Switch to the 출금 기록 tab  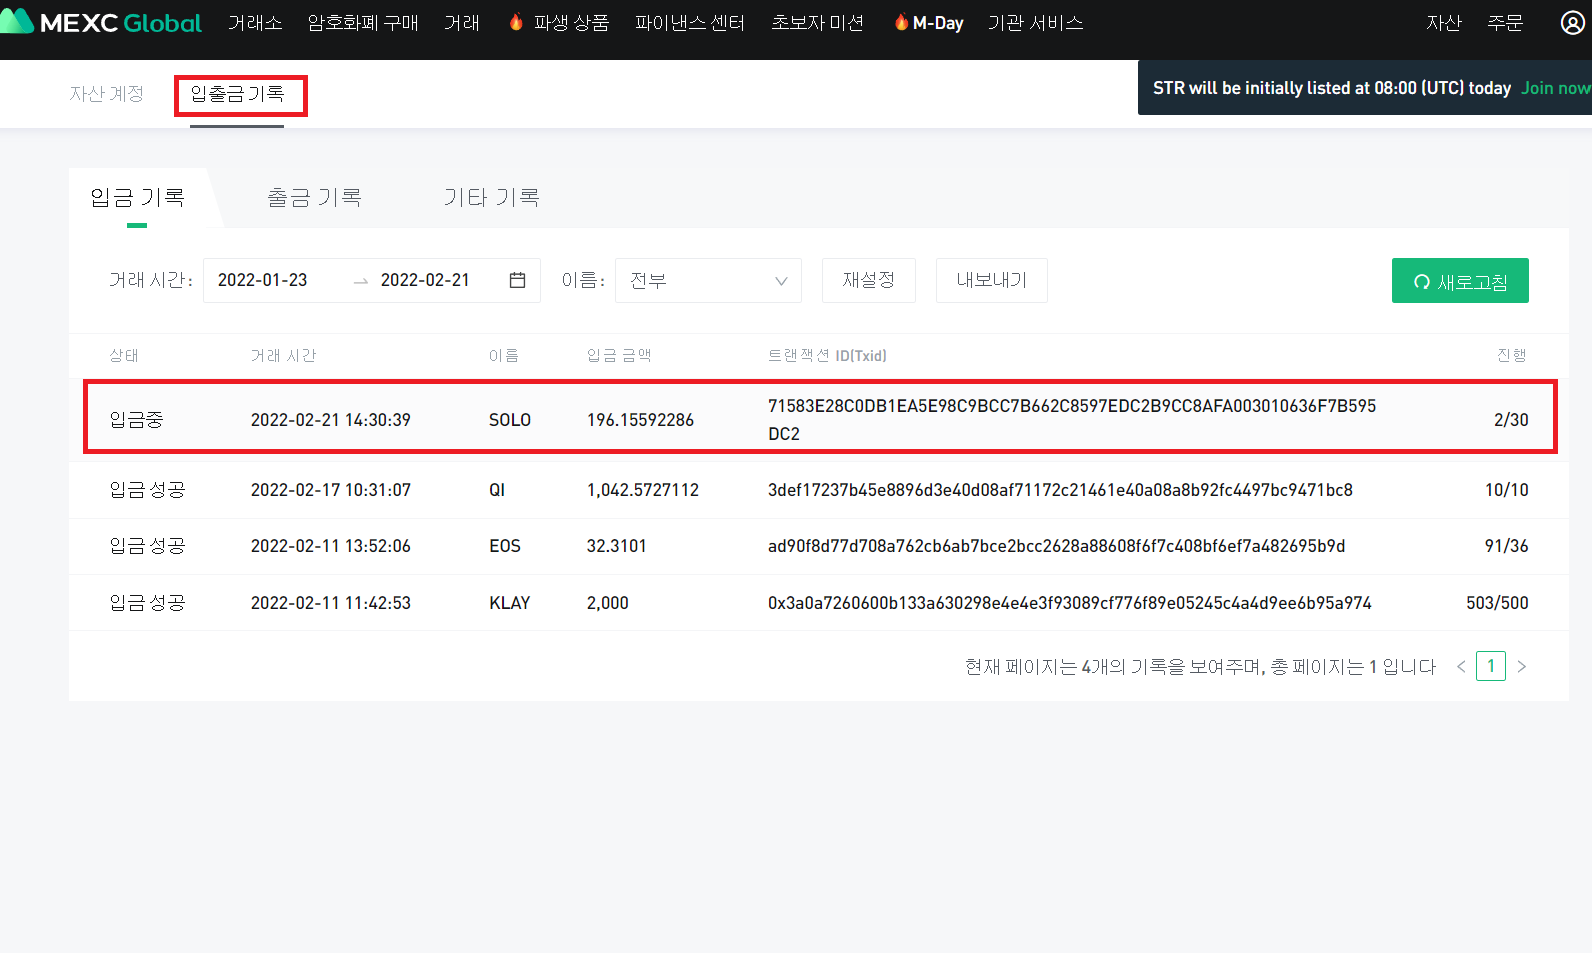click(x=314, y=197)
